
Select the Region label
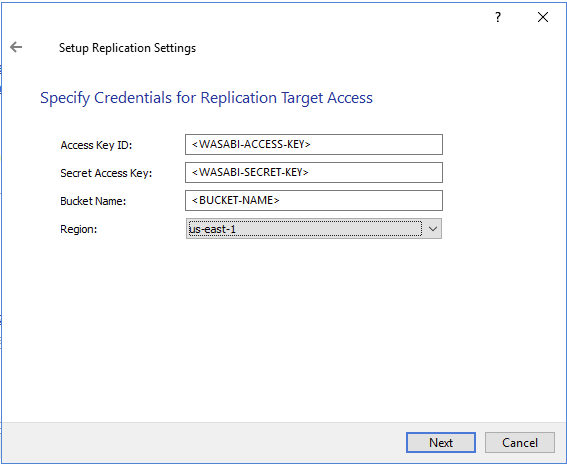click(x=78, y=229)
